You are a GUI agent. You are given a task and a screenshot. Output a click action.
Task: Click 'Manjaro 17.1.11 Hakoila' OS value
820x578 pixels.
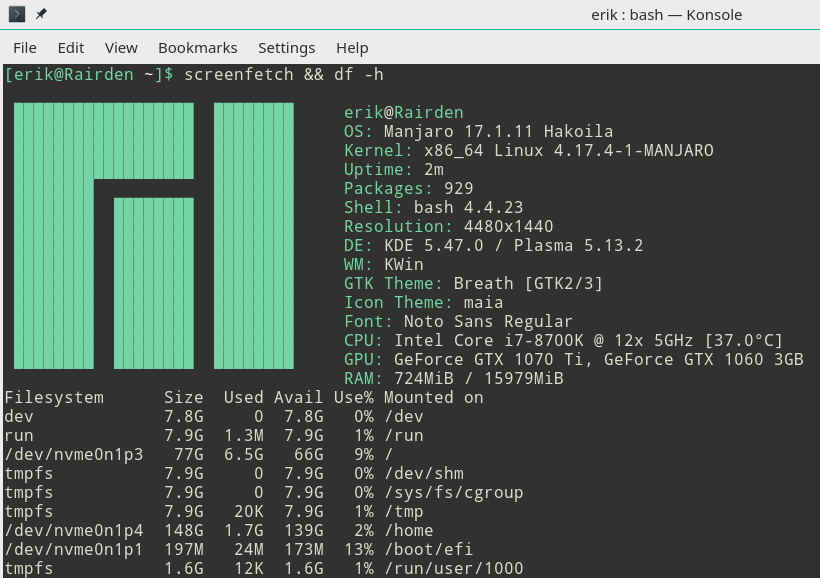point(498,131)
